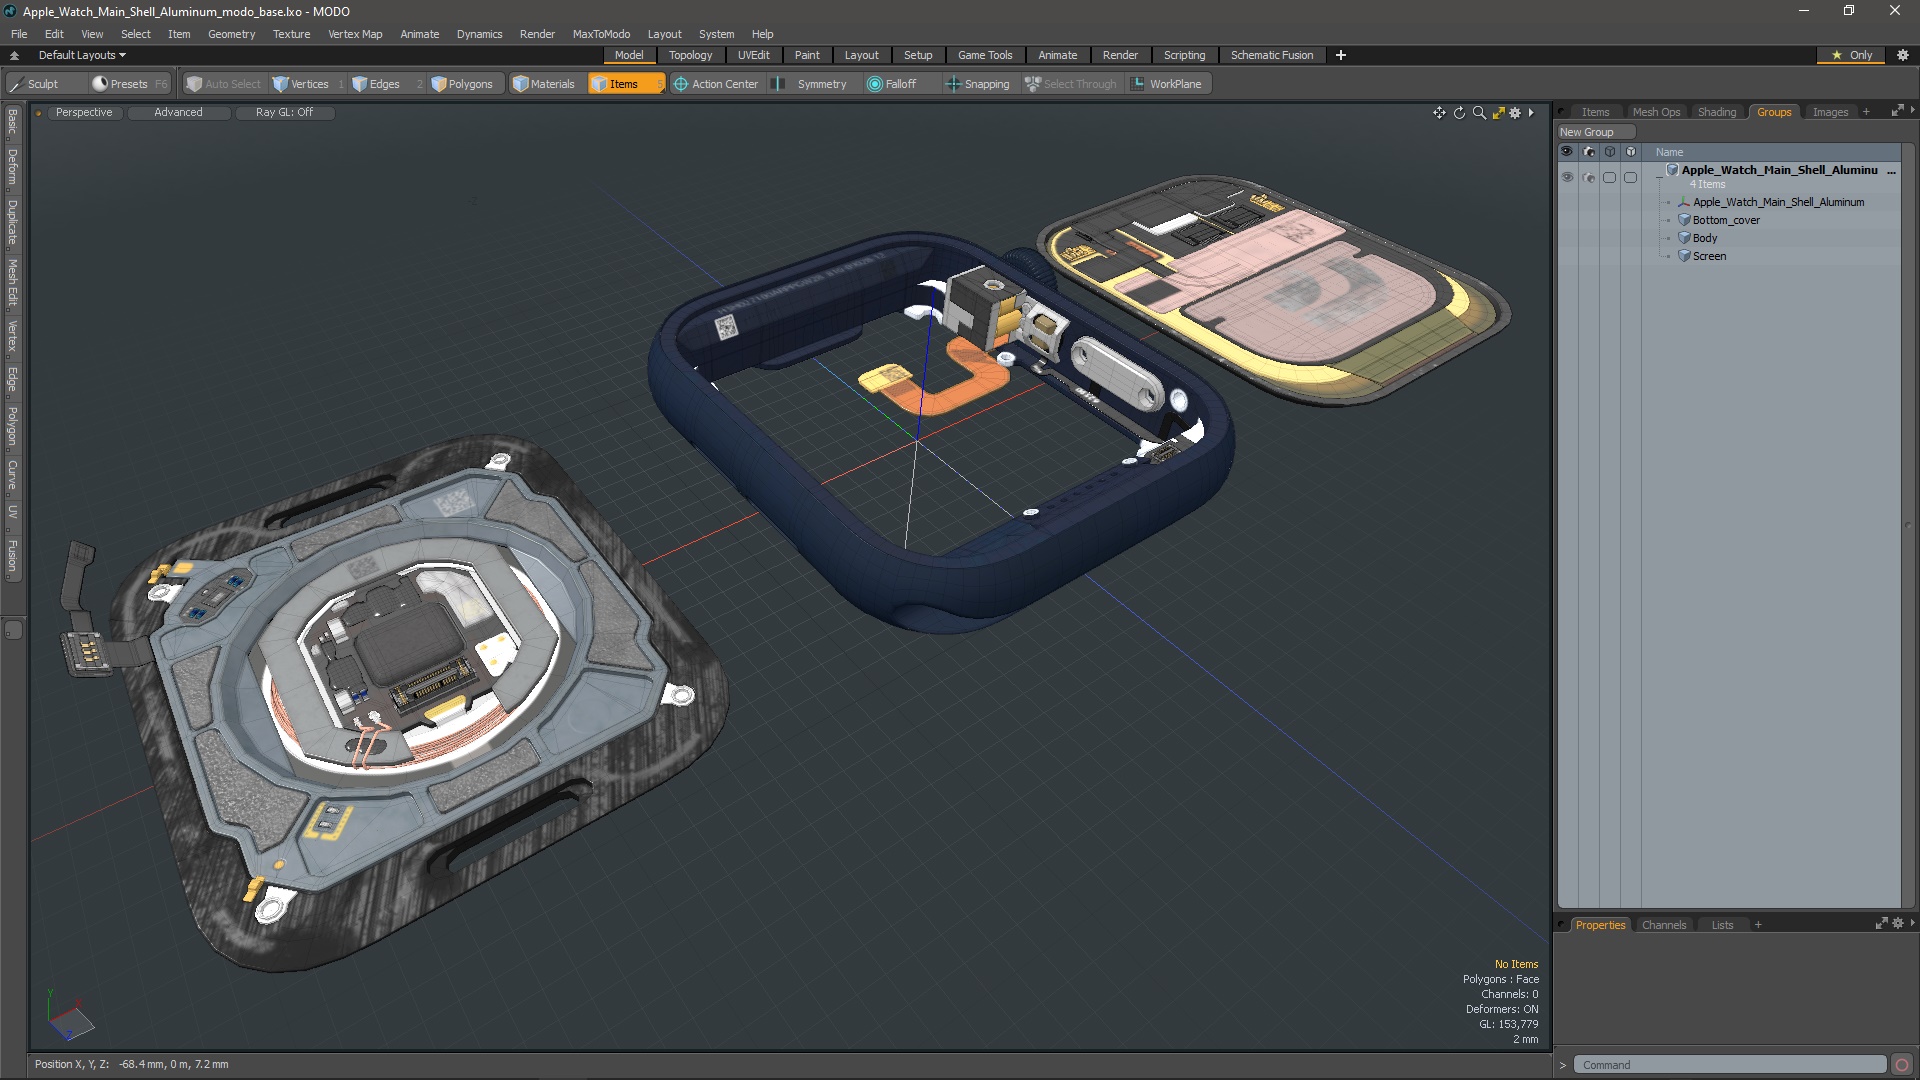This screenshot has height=1080, width=1920.
Task: Expand the viewport options arrow
Action: [1531, 113]
